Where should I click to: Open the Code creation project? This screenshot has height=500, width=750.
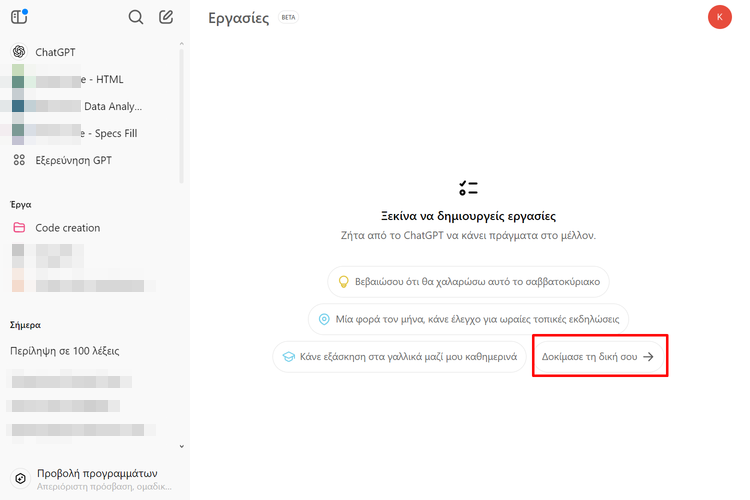coord(68,228)
